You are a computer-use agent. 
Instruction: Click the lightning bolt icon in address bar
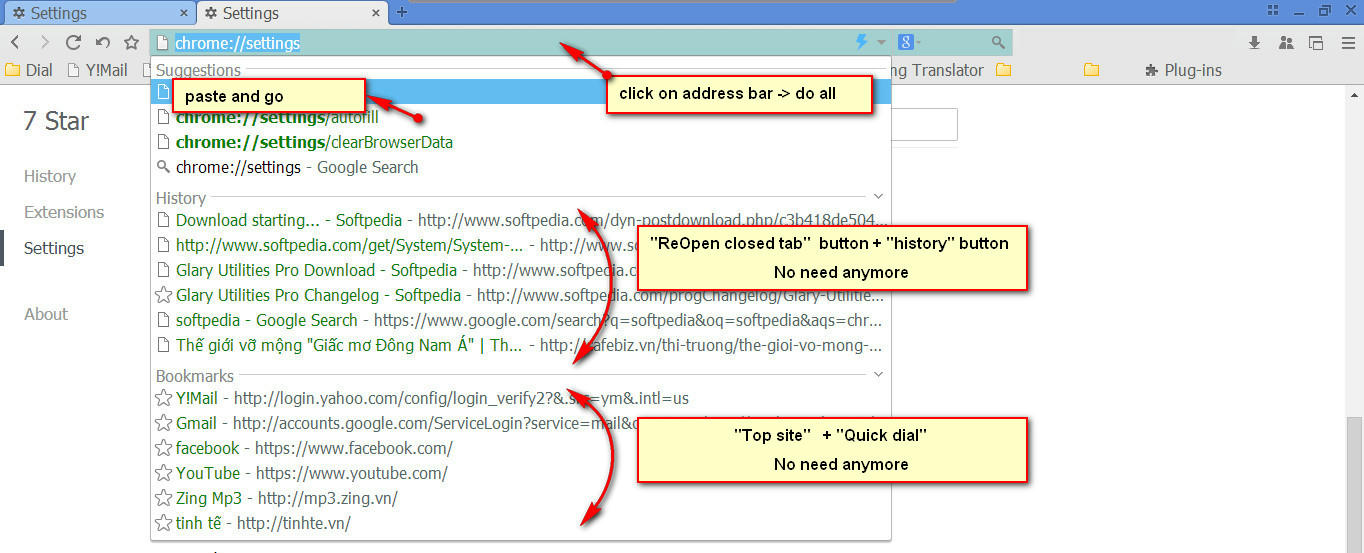click(x=861, y=42)
